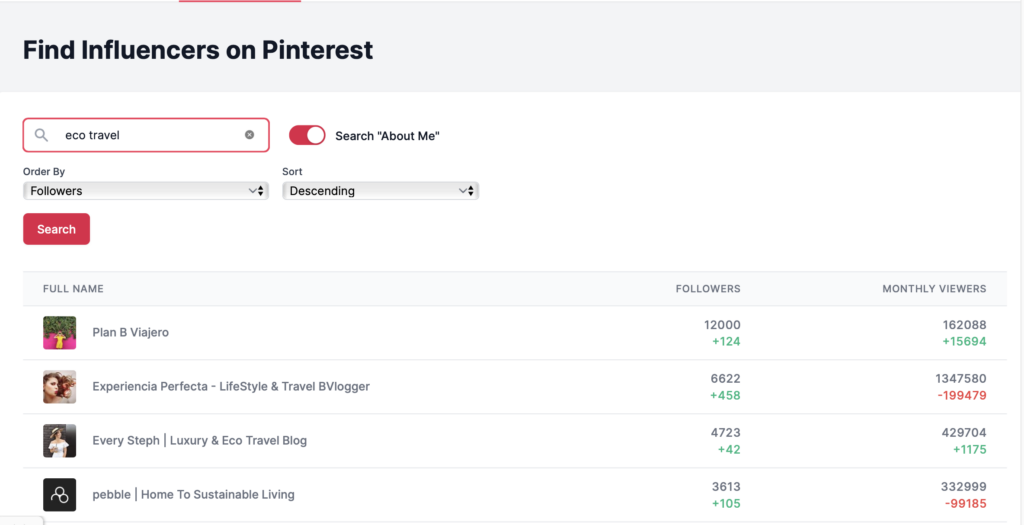Select the +15694 viewers change
Image resolution: width=1024 pixels, height=525 pixels.
pyautogui.click(x=965, y=342)
